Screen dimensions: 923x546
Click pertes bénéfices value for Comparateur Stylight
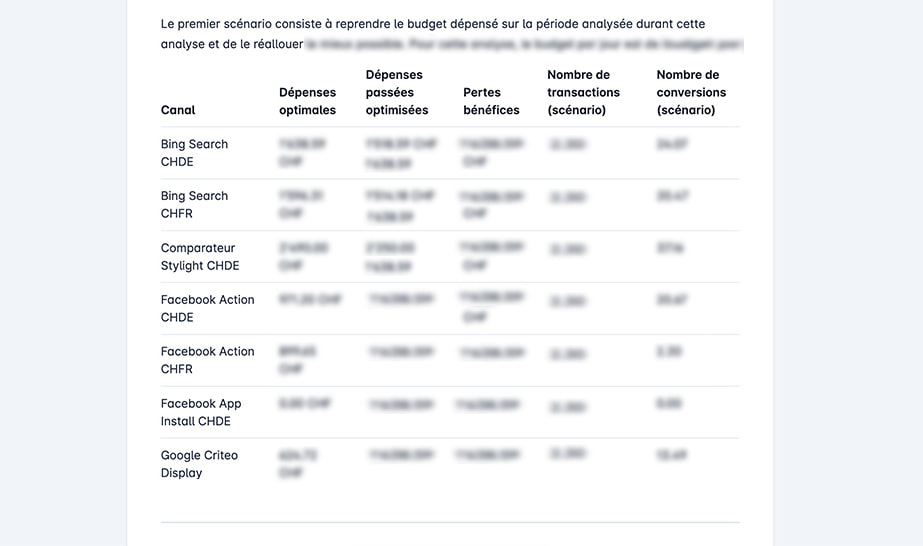pos(491,256)
